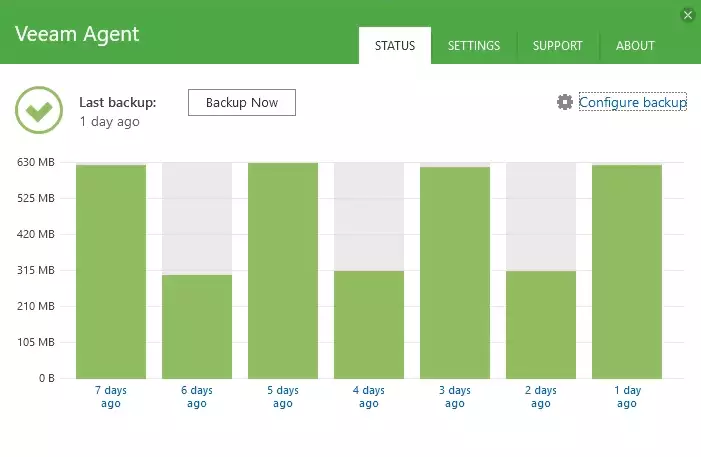This screenshot has width=701, height=457.
Task: Select the 6 days ago backup bar
Action: 197,326
